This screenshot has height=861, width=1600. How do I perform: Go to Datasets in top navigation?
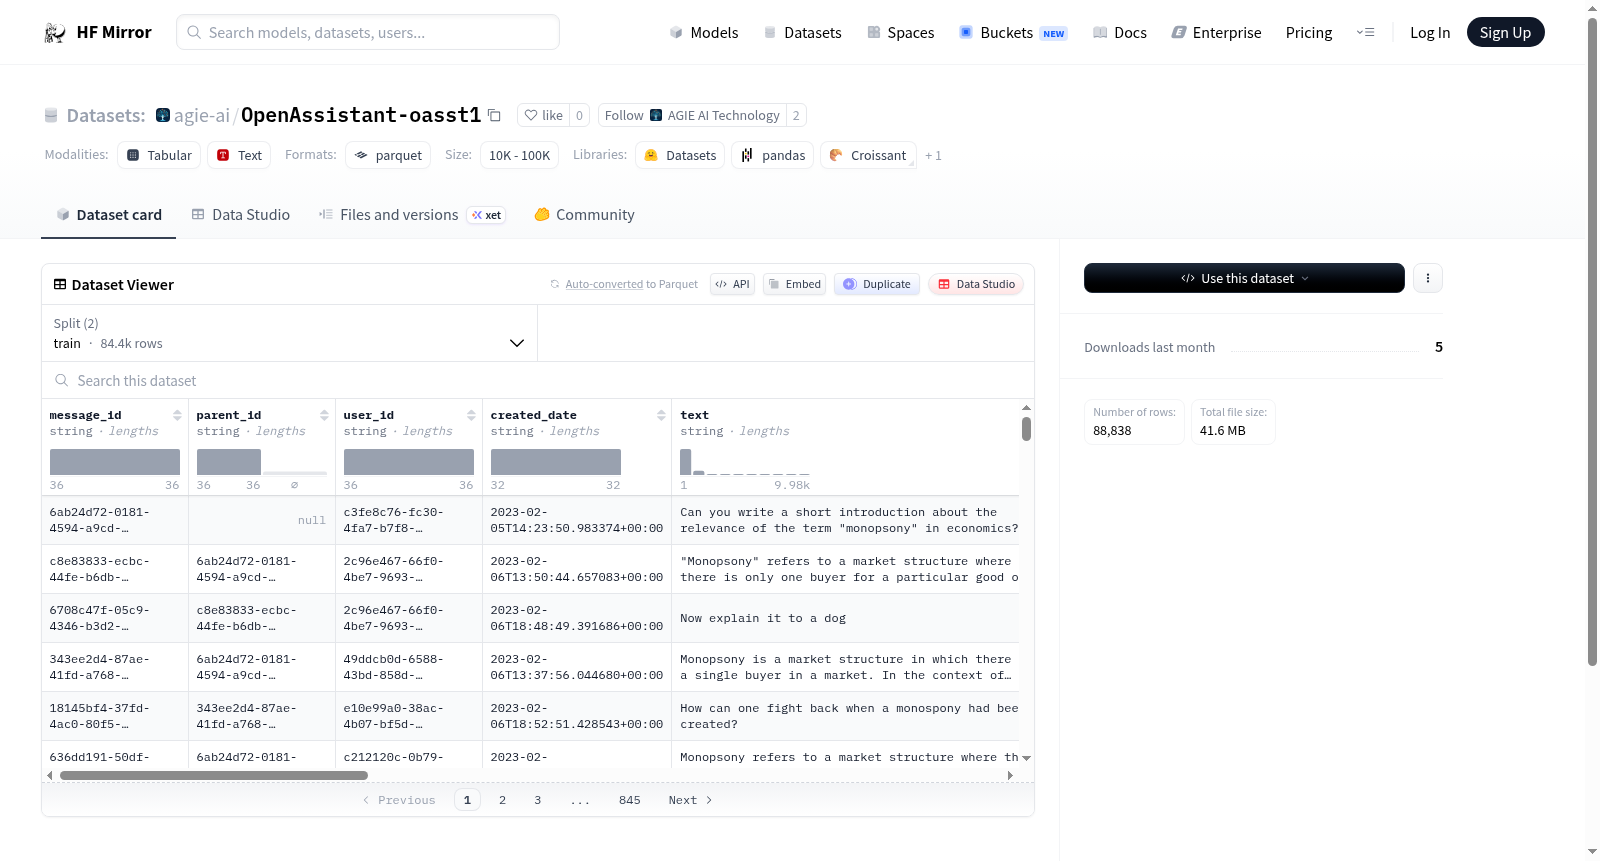pyautogui.click(x=802, y=32)
